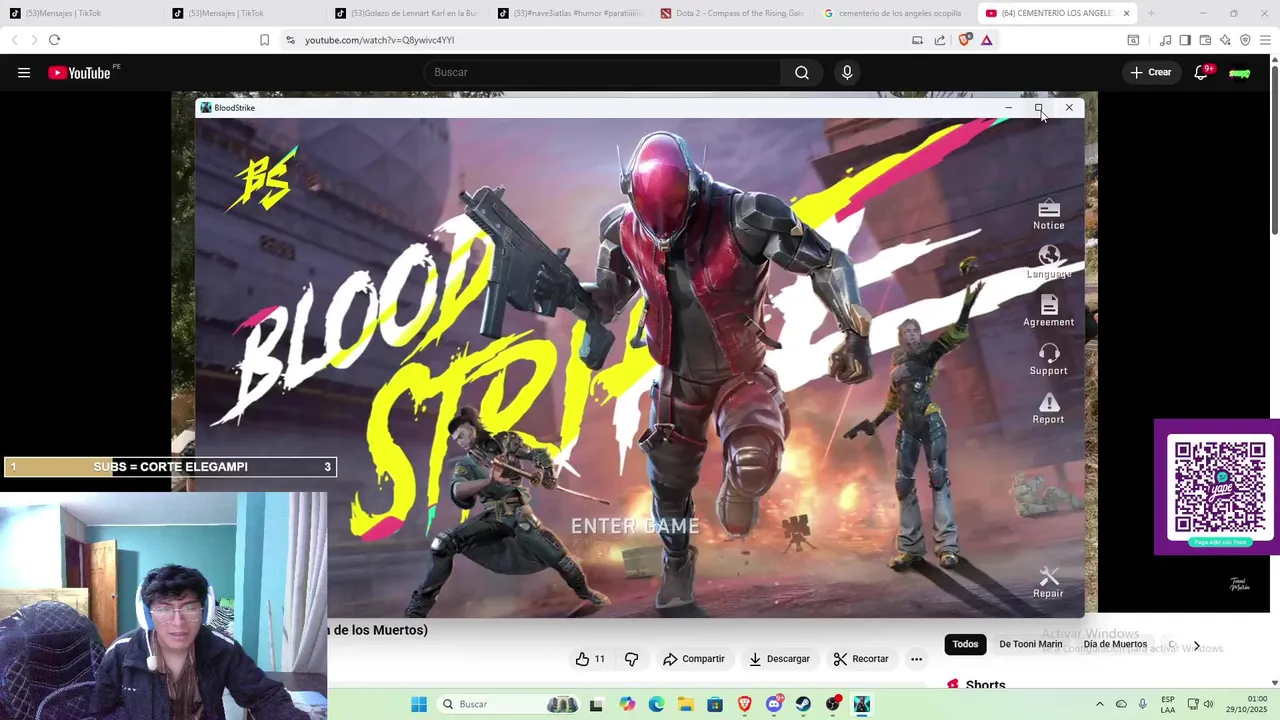The image size is (1280, 720).
Task: Click the Brave Shields lion icon
Action: tap(964, 40)
